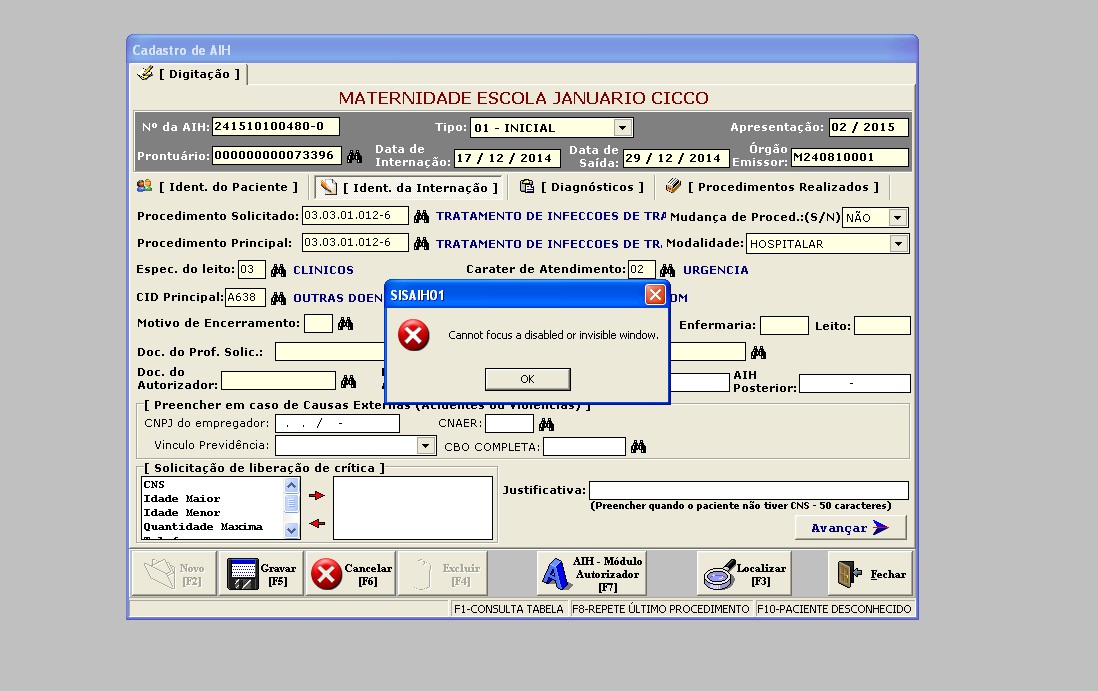Click the binoculars icon beside Prontuário field

354,157
